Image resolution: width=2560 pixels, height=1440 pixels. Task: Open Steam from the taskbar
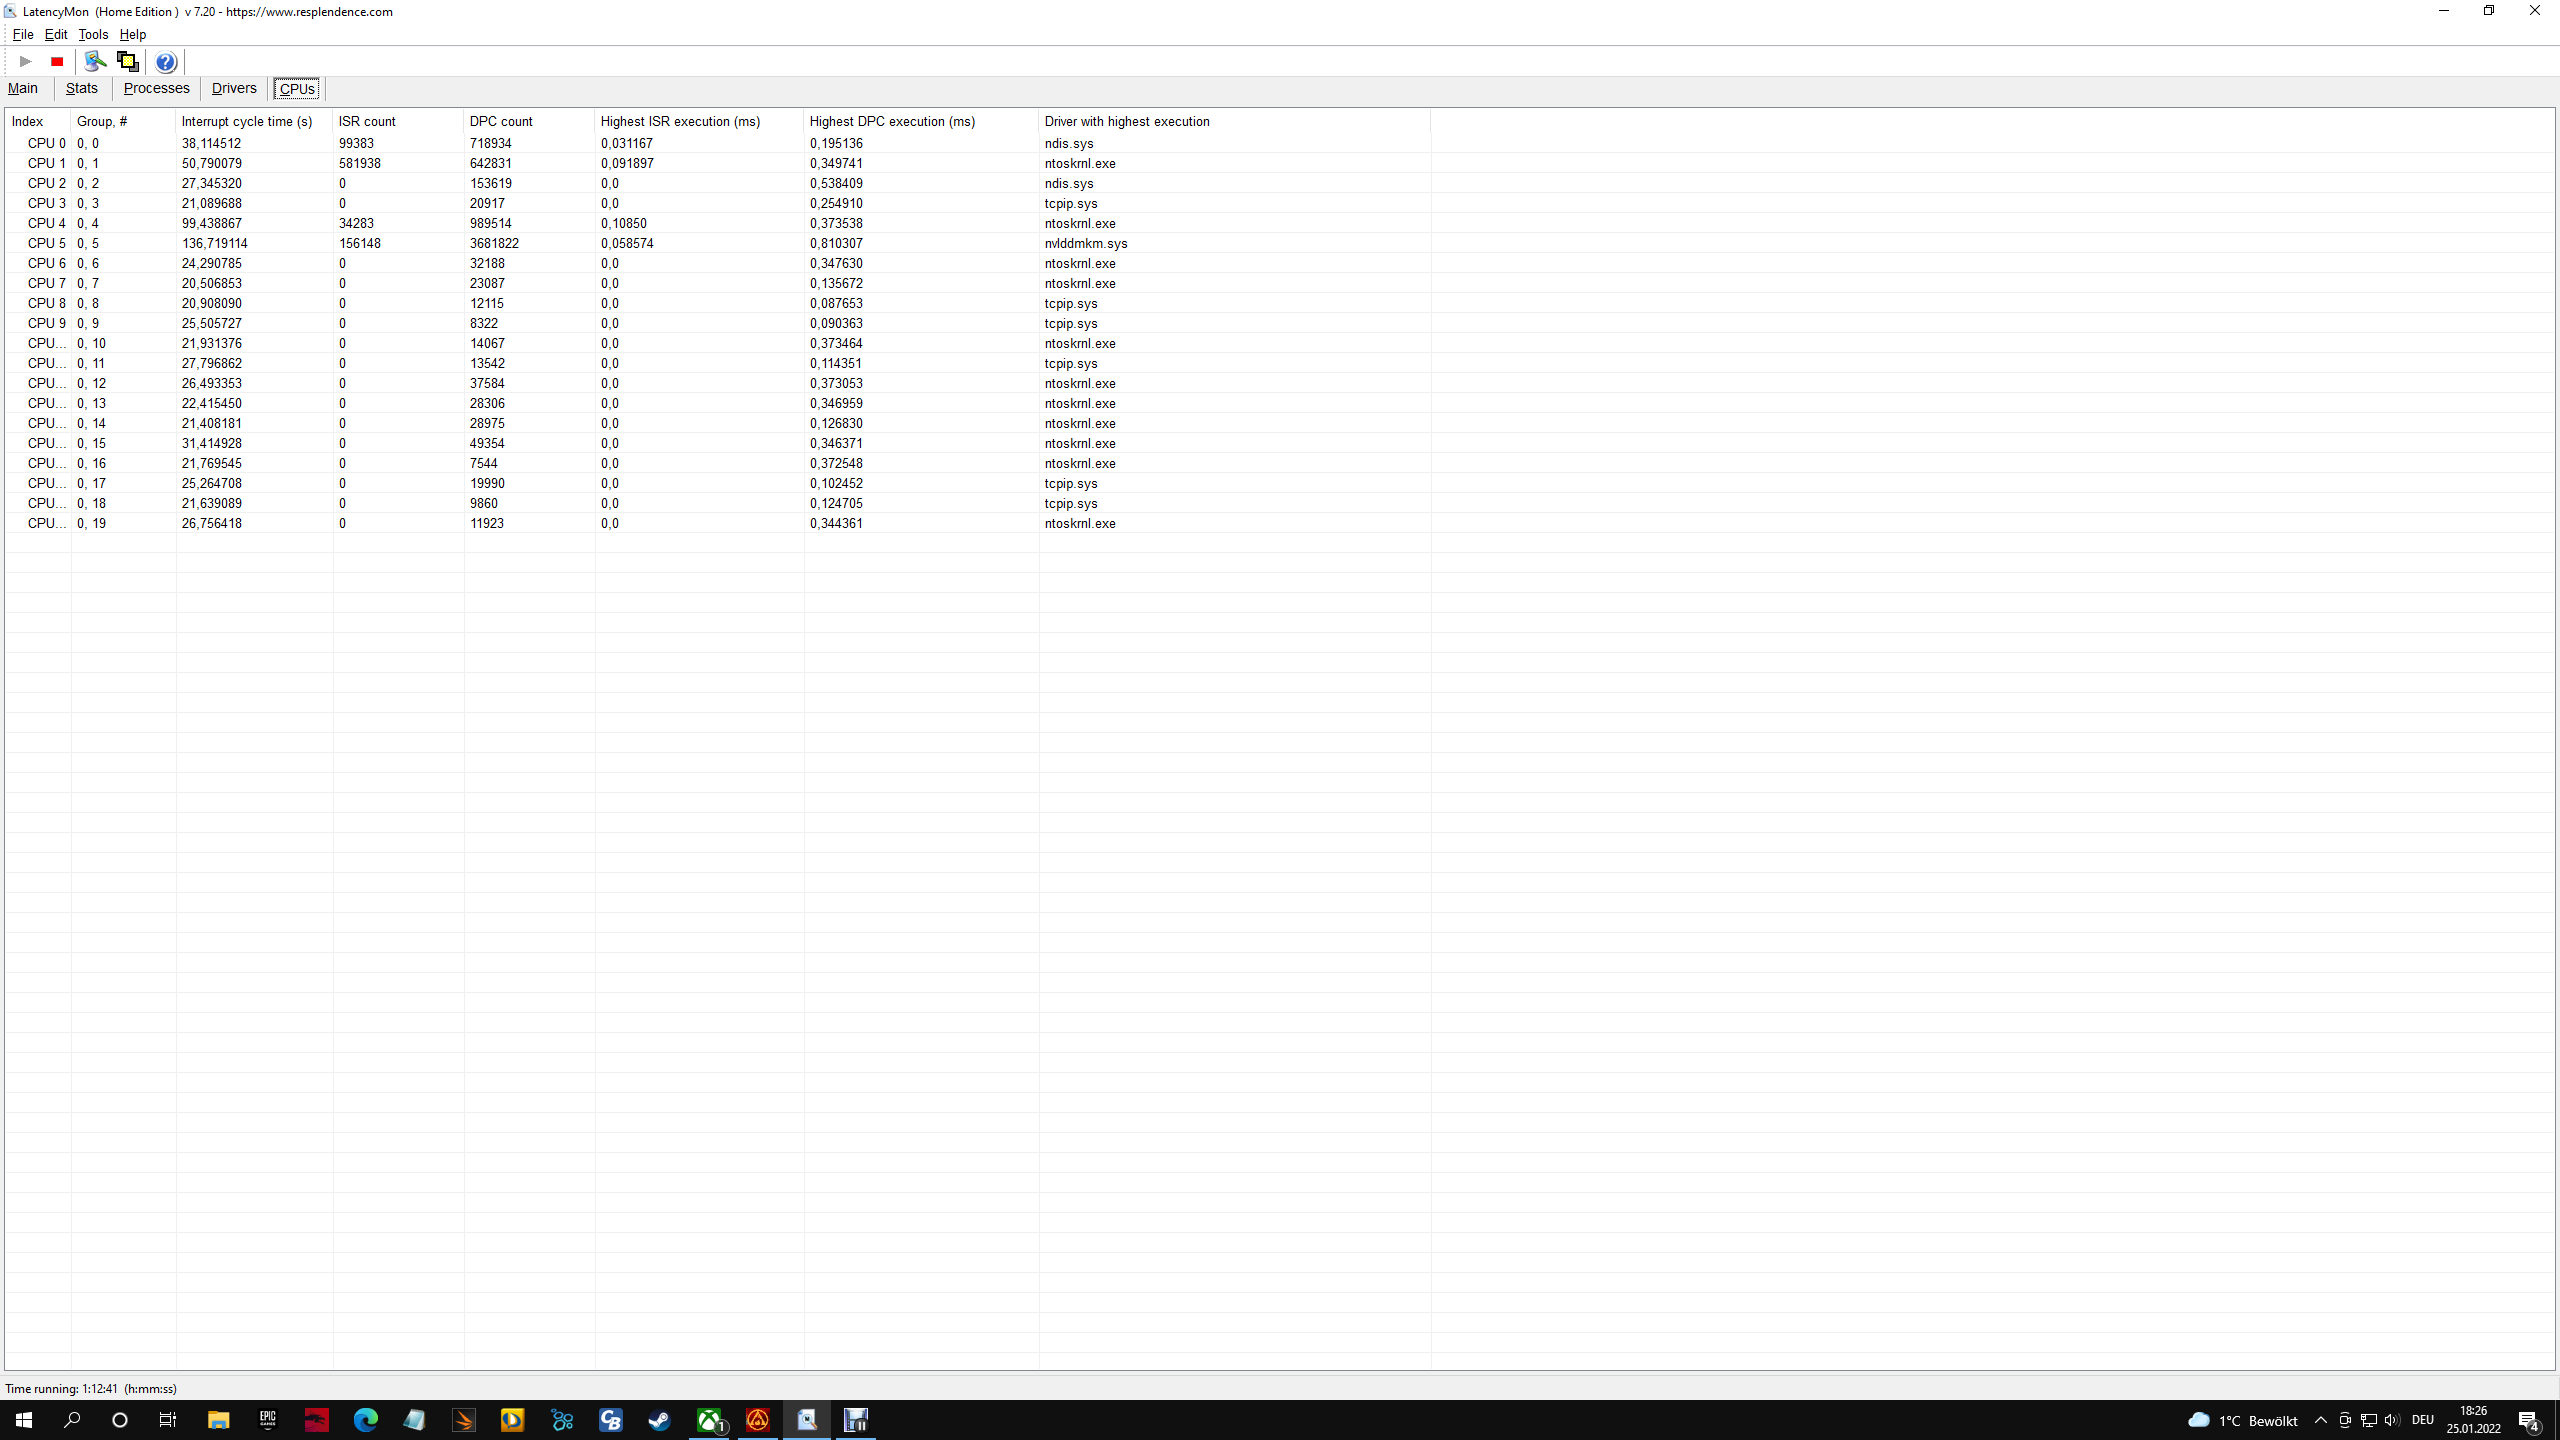pyautogui.click(x=659, y=1420)
